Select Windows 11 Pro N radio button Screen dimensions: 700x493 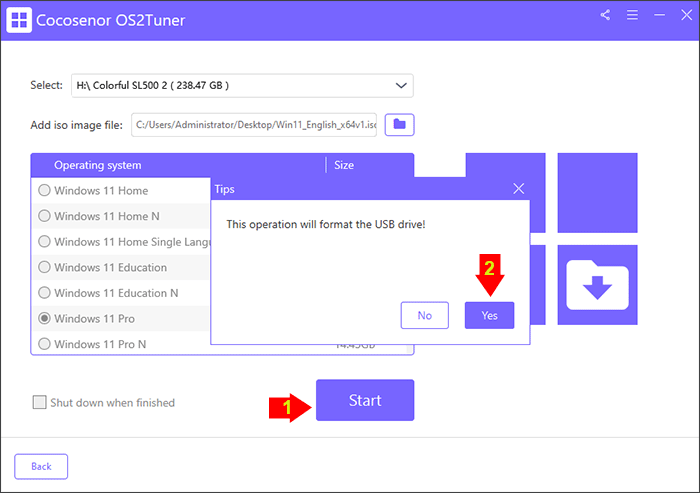coord(44,344)
